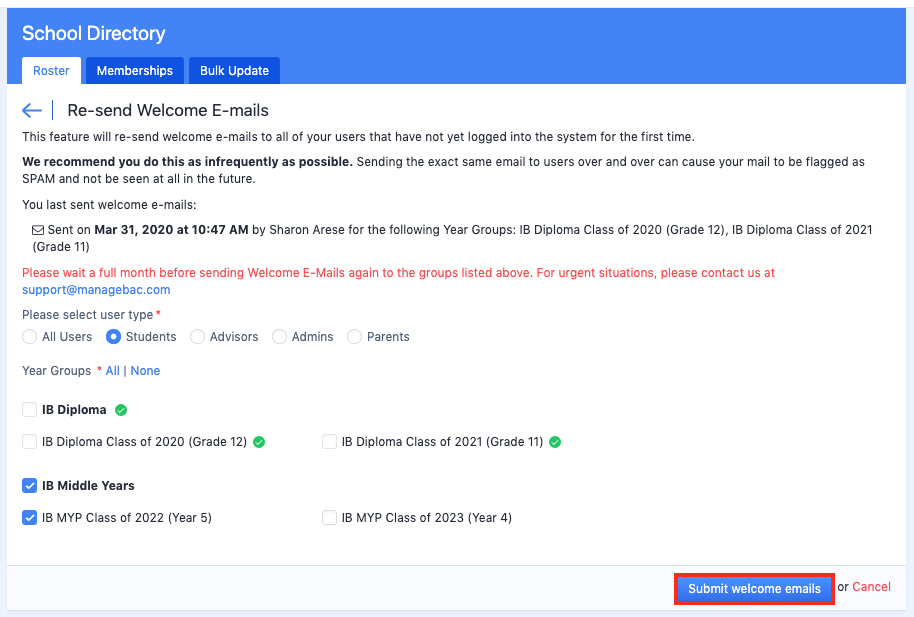Screen dimensions: 914x617
Task: Click the back arrow icon
Action: pyautogui.click(x=32, y=111)
